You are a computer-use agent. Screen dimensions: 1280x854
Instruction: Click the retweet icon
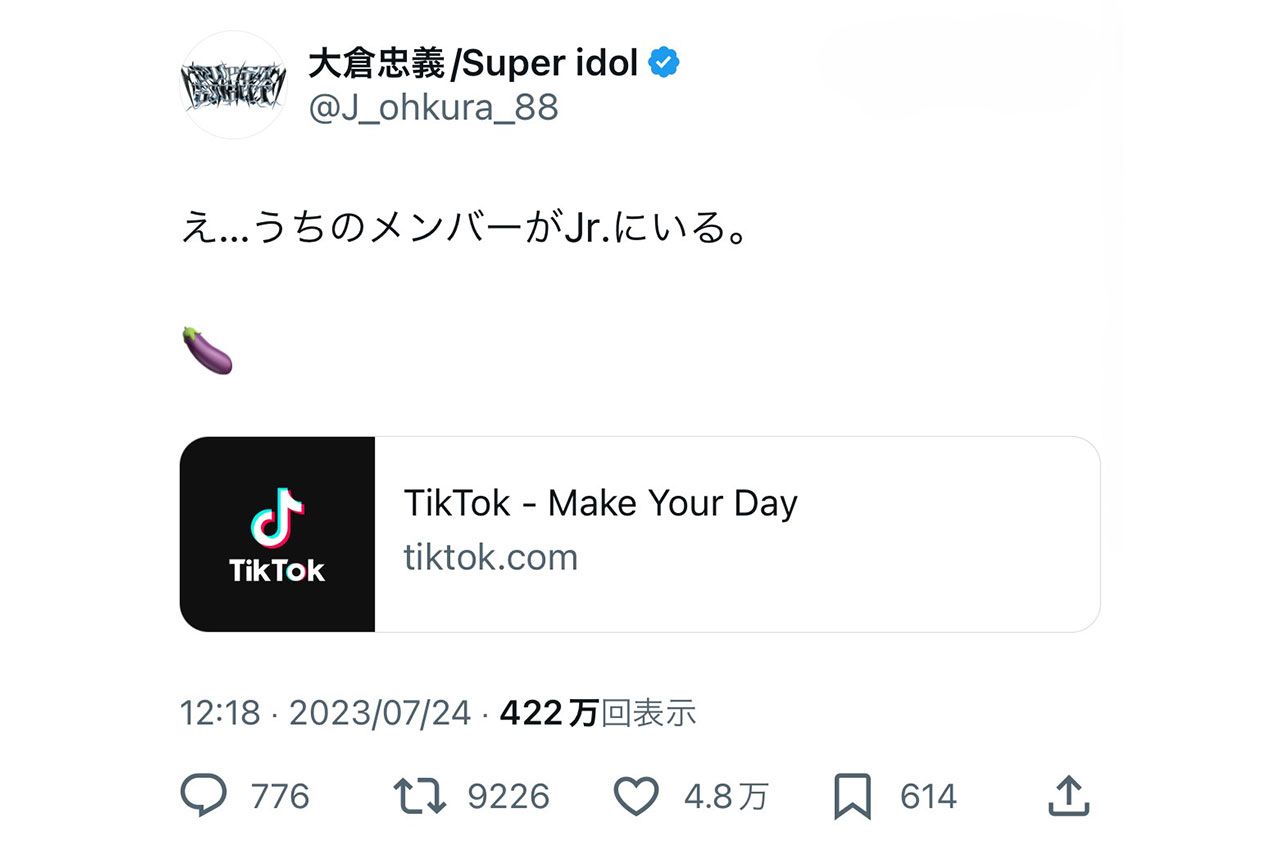point(423,795)
